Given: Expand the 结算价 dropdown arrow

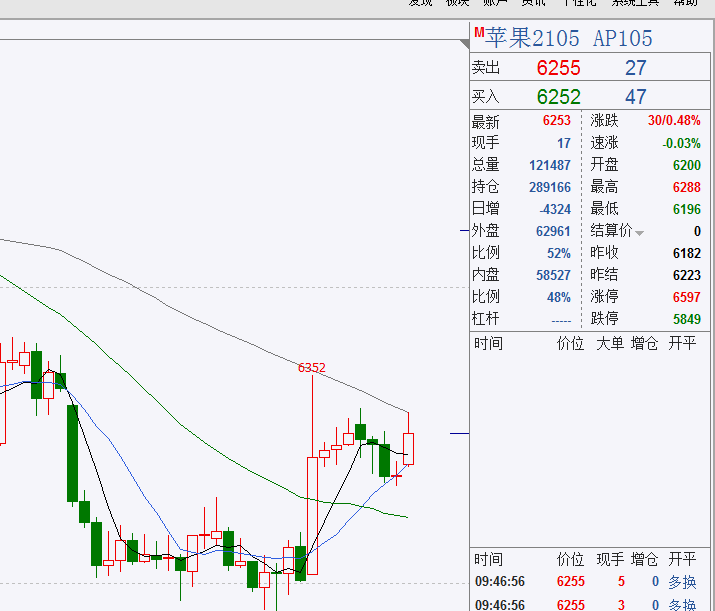Looking at the screenshot, I should pos(639,233).
